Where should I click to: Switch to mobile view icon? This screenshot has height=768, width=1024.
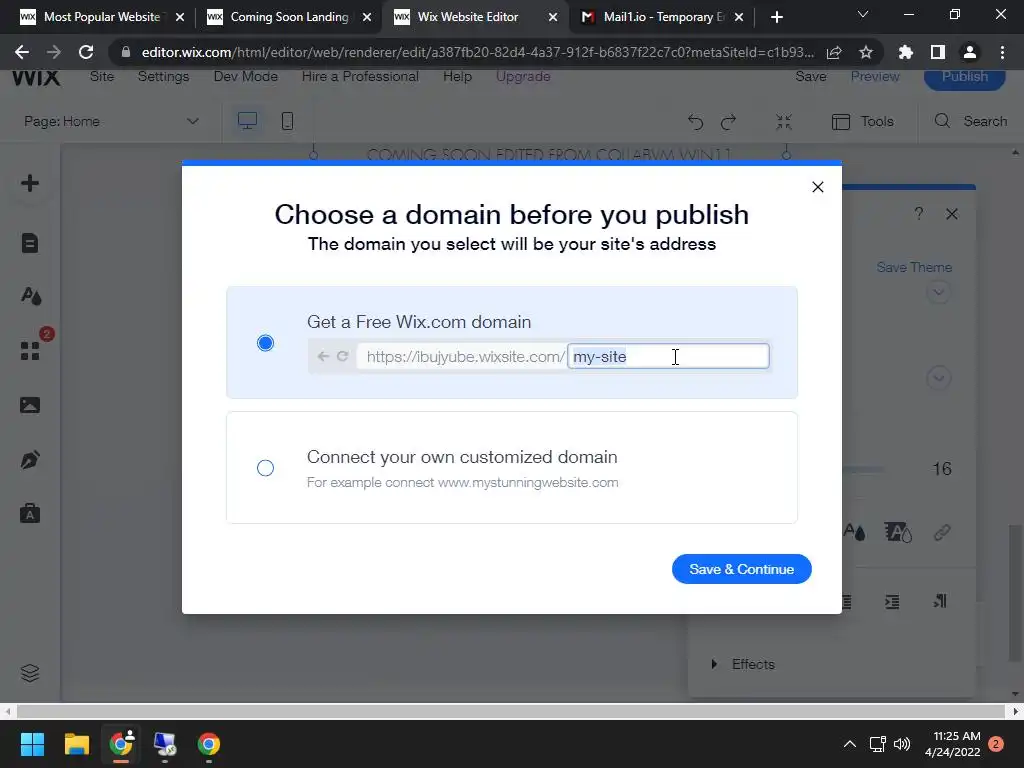287,121
